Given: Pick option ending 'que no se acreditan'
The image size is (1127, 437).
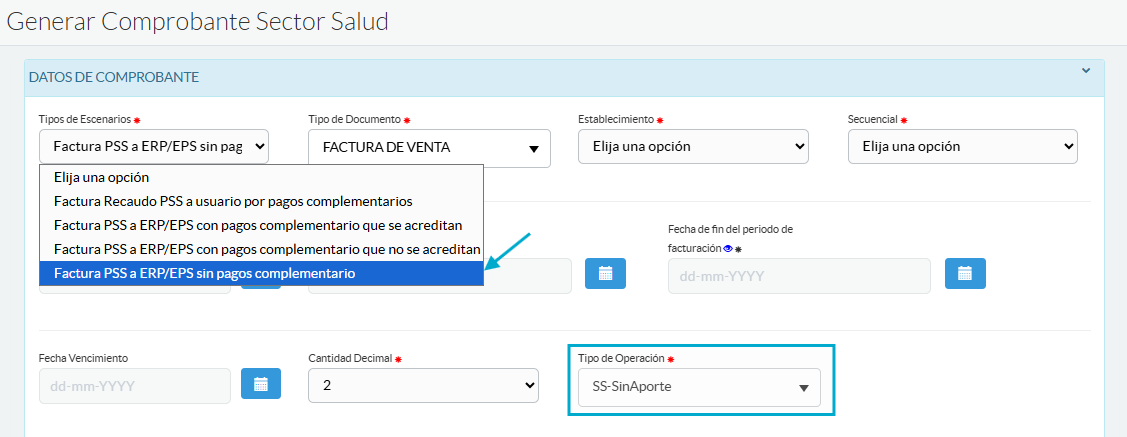Looking at the screenshot, I should pos(267,248).
